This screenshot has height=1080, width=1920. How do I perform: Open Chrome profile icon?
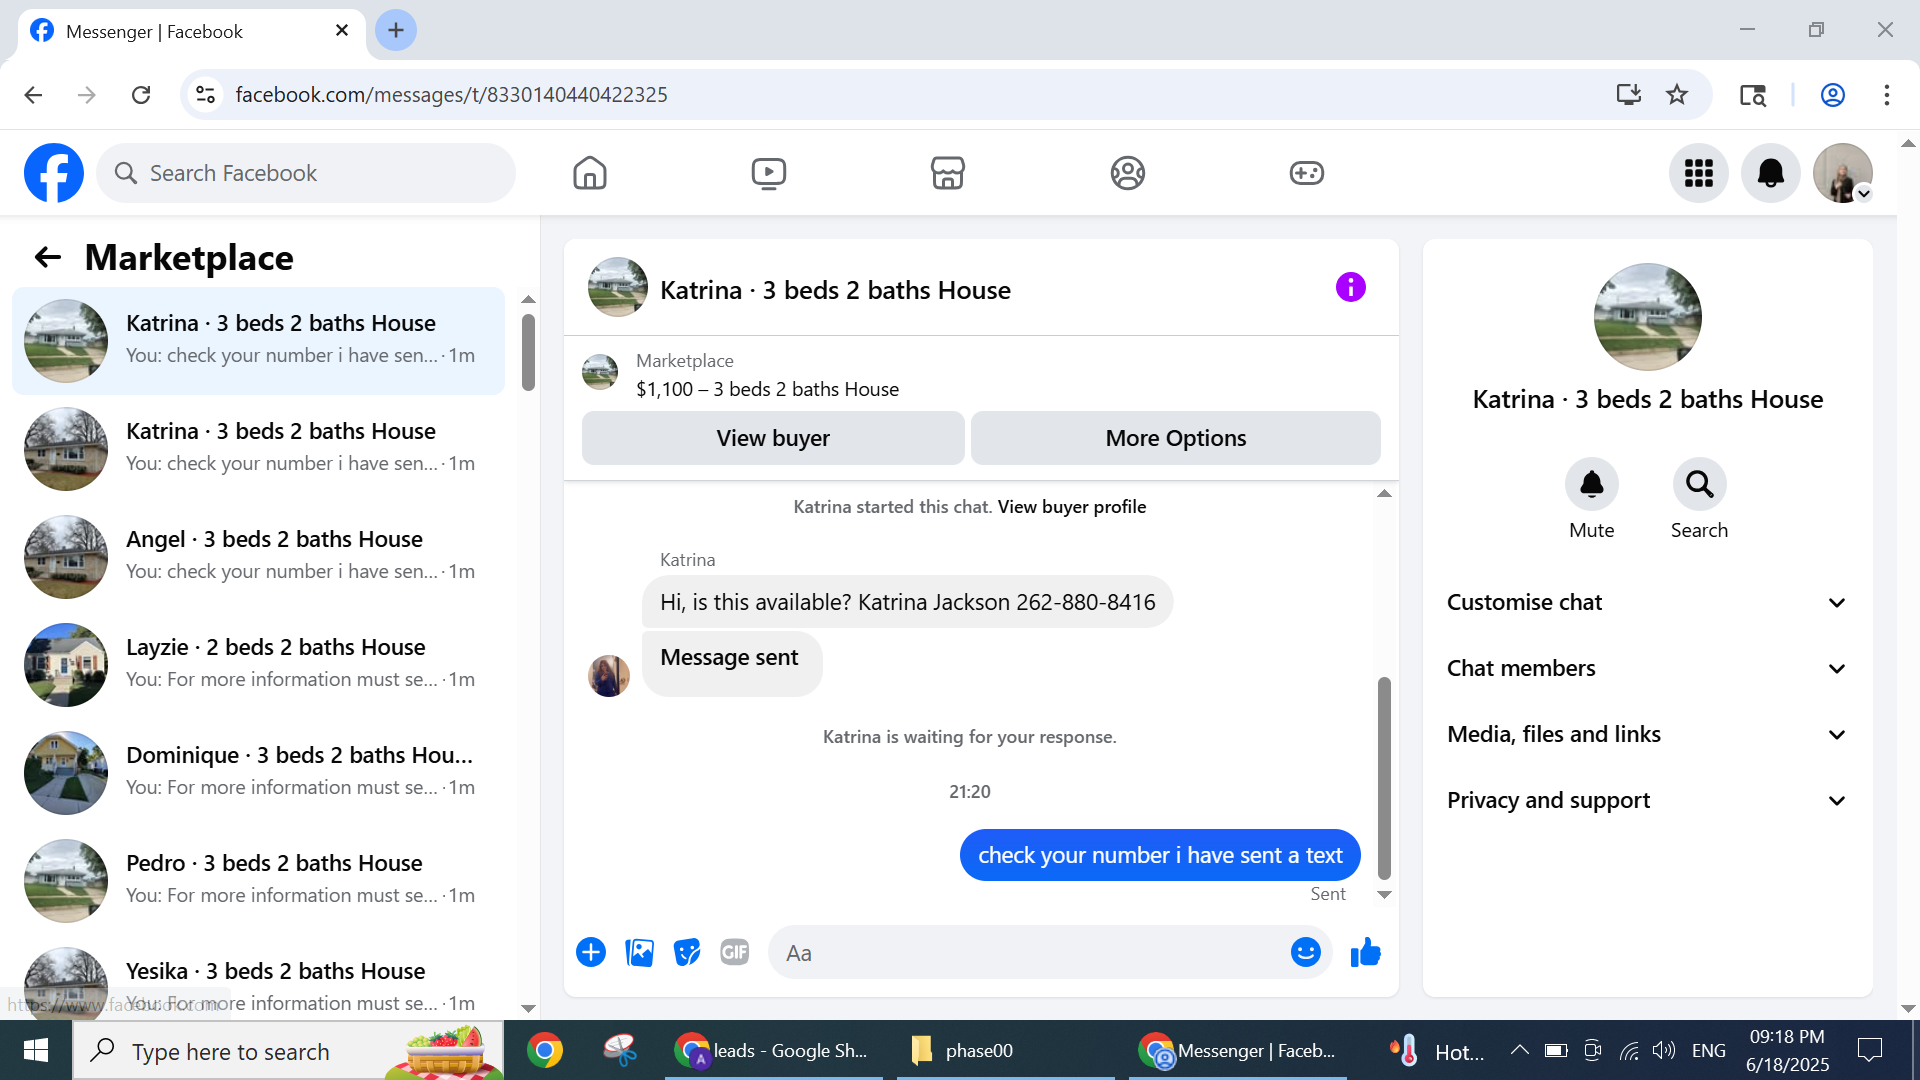click(x=1833, y=95)
